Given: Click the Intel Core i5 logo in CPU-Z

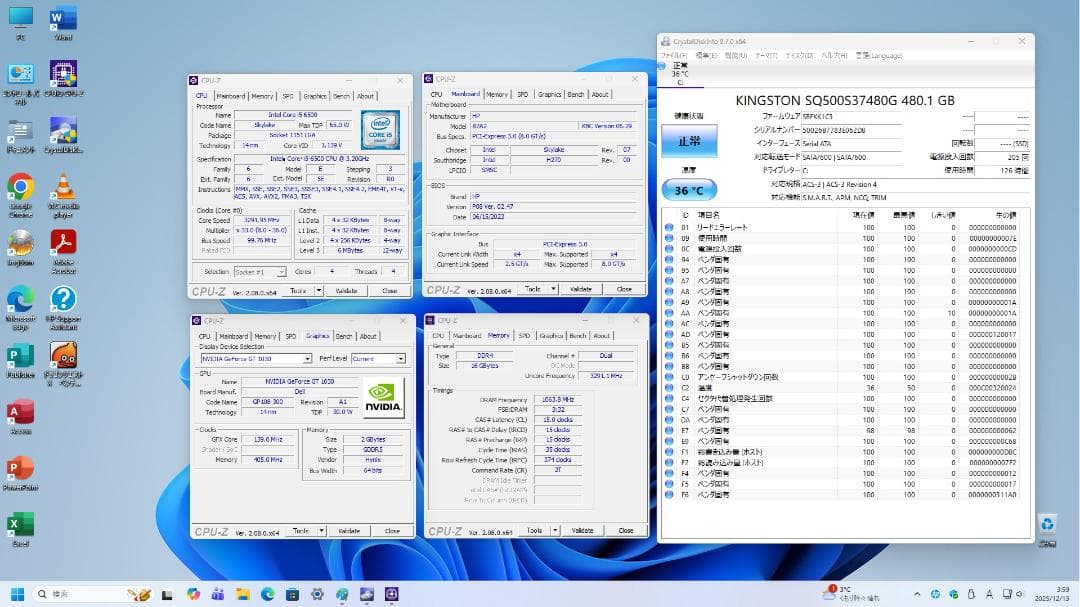Looking at the screenshot, I should pos(380,130).
